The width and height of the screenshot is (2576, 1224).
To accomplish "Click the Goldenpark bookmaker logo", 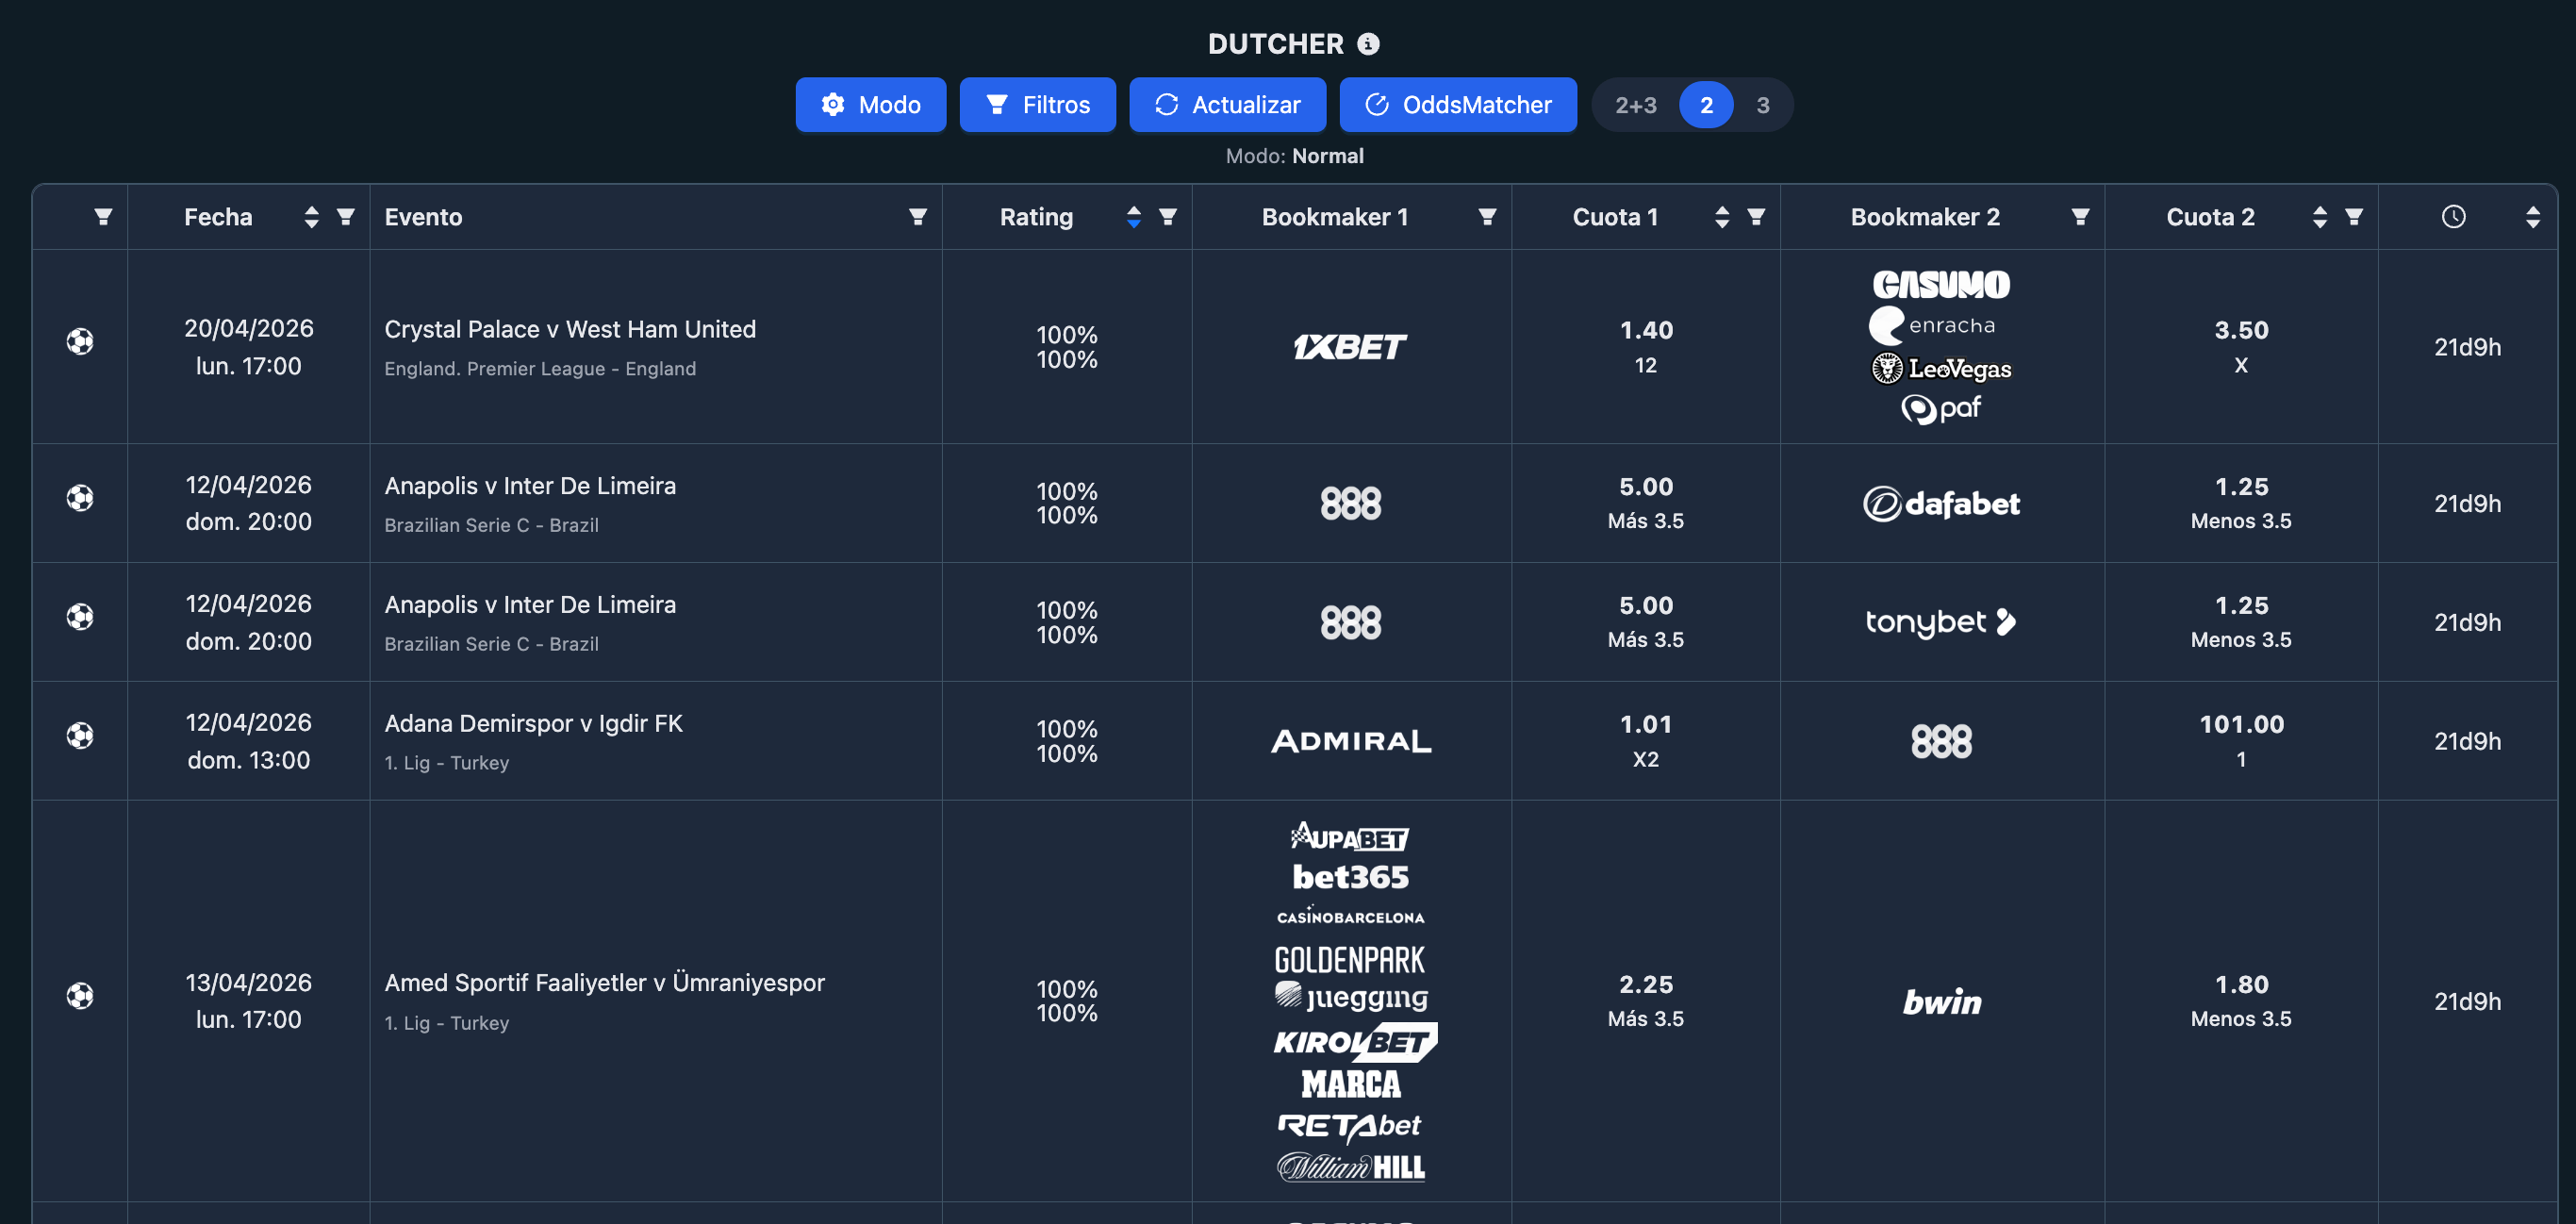I will (x=1350, y=960).
